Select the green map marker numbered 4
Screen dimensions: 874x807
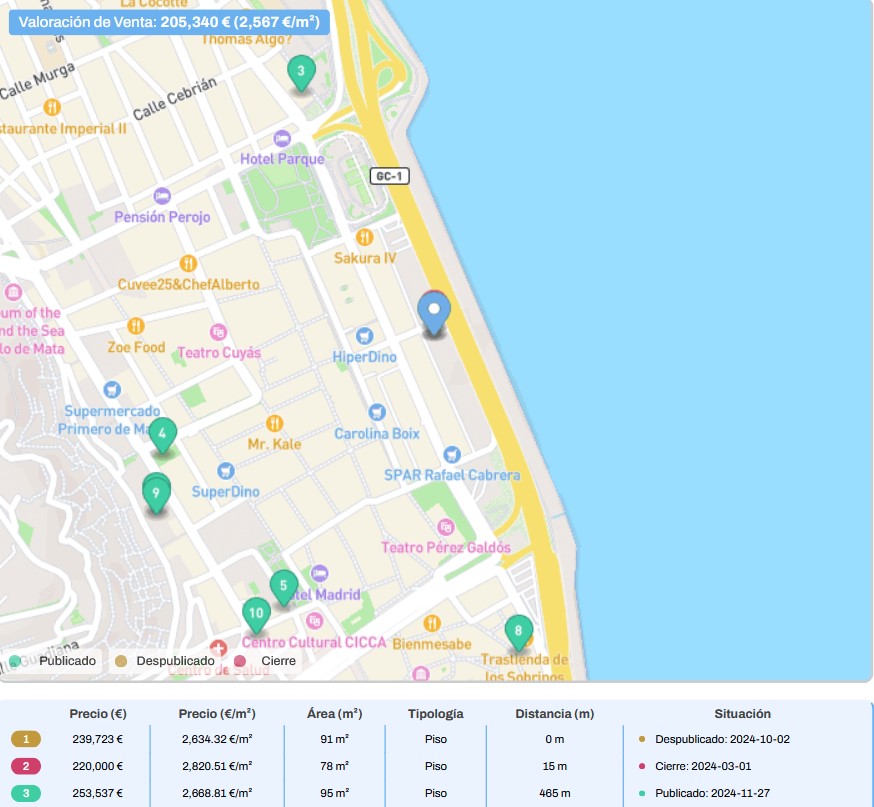tap(163, 435)
